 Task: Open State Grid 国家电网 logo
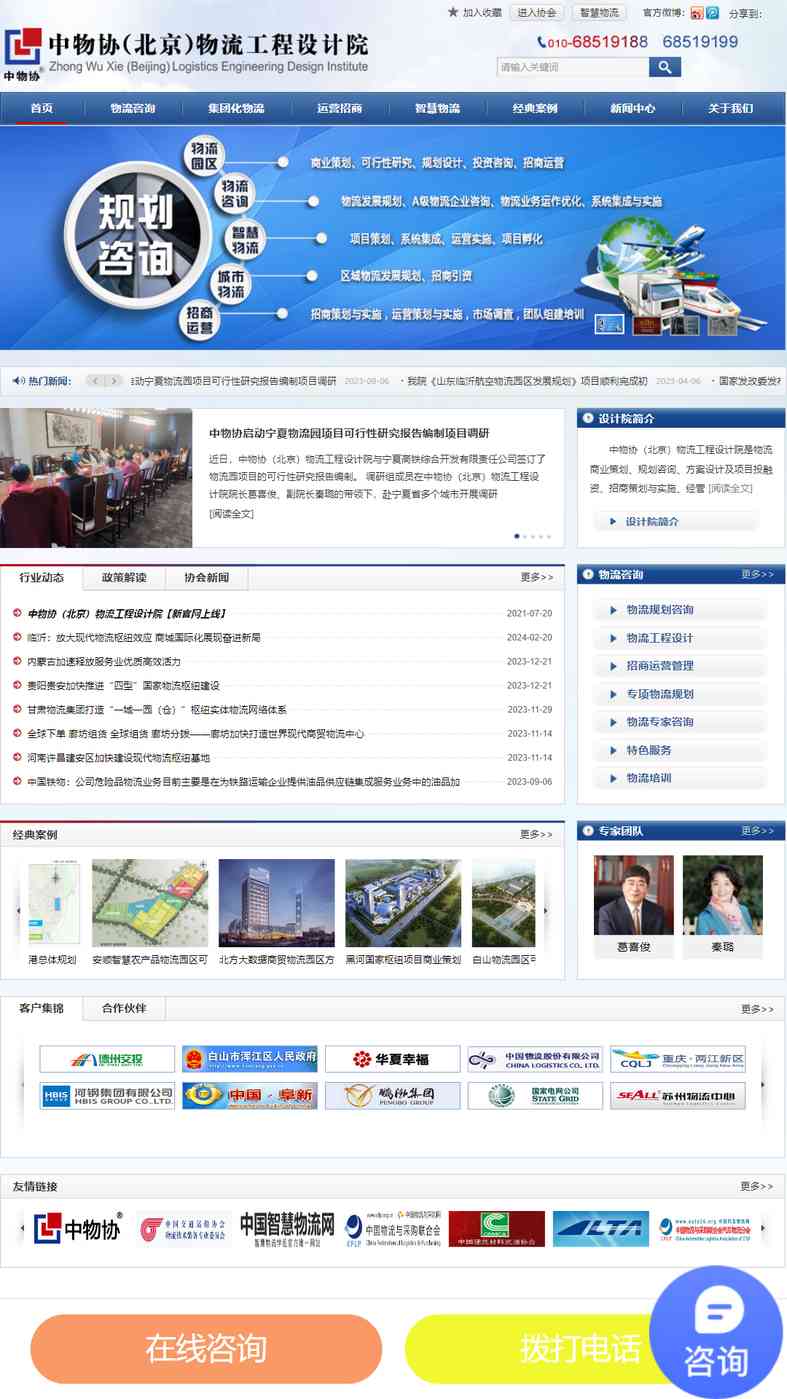tap(535, 1096)
